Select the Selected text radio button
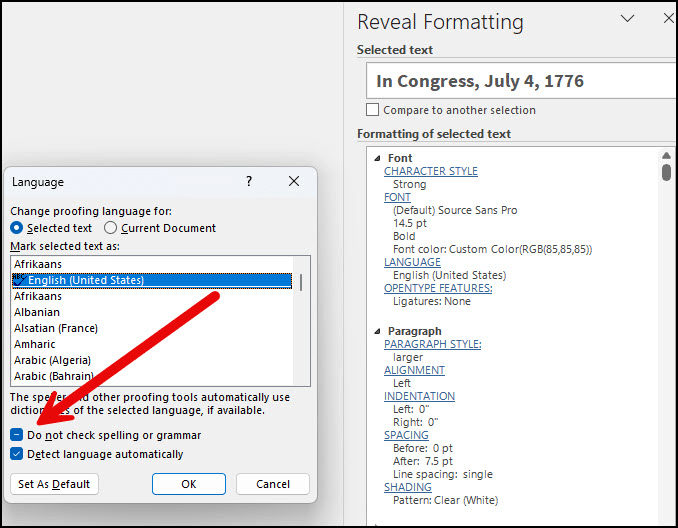 click(x=17, y=228)
